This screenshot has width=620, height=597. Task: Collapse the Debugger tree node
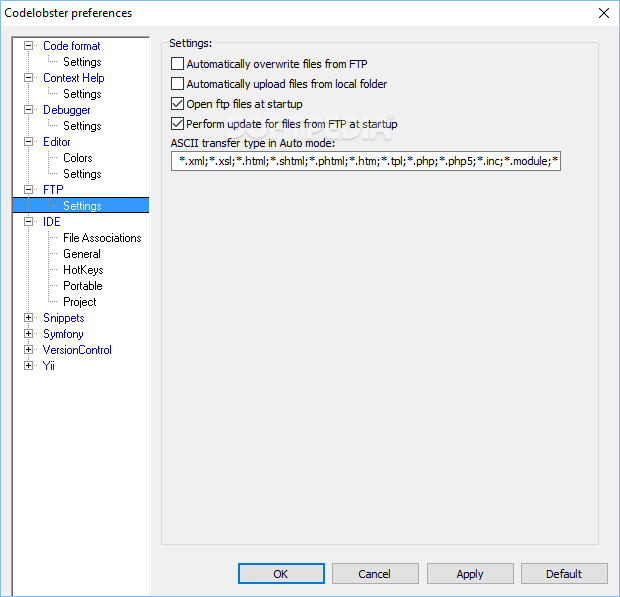[x=28, y=110]
